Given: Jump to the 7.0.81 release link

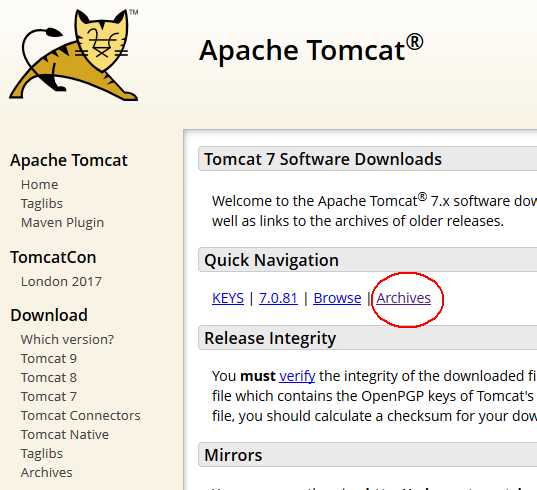Looking at the screenshot, I should pyautogui.click(x=278, y=298).
